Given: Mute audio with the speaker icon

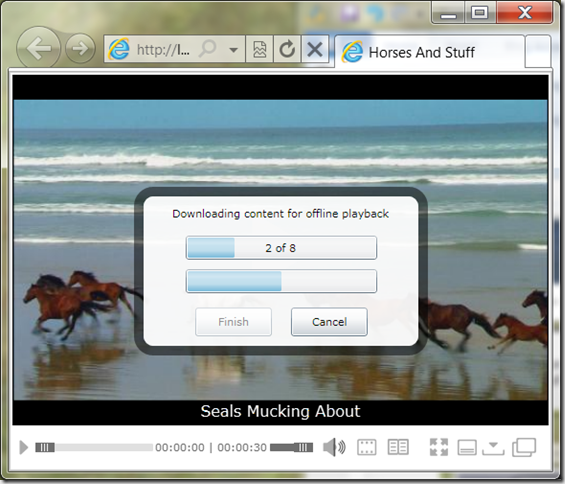Looking at the screenshot, I should pos(334,447).
